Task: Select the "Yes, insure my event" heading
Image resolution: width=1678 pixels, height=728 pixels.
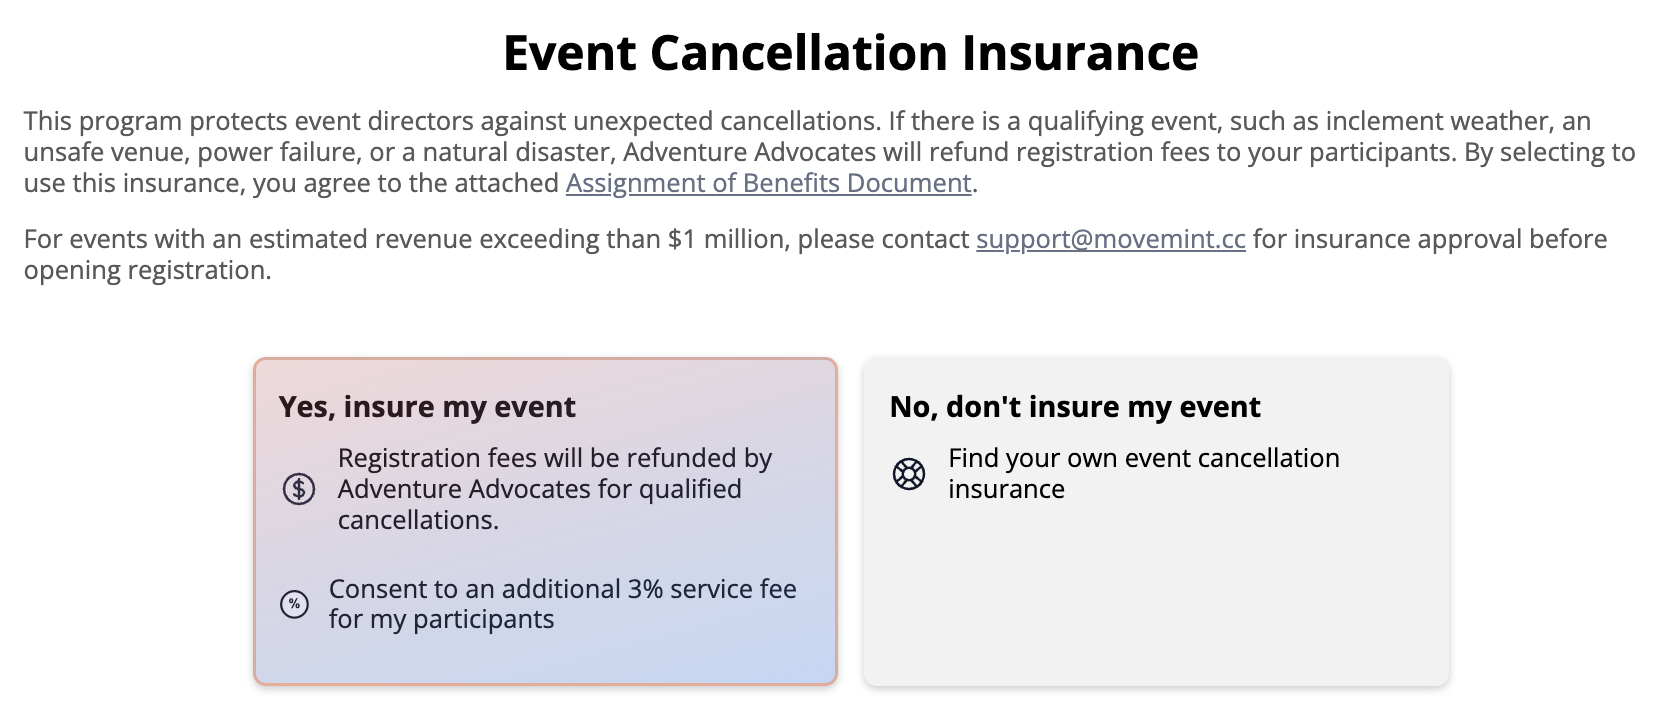Action: (427, 407)
